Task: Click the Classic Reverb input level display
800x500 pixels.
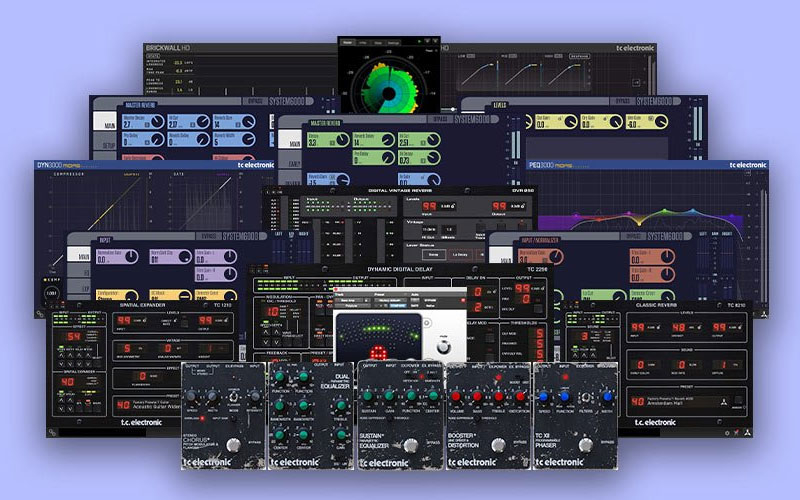Action: (636, 328)
